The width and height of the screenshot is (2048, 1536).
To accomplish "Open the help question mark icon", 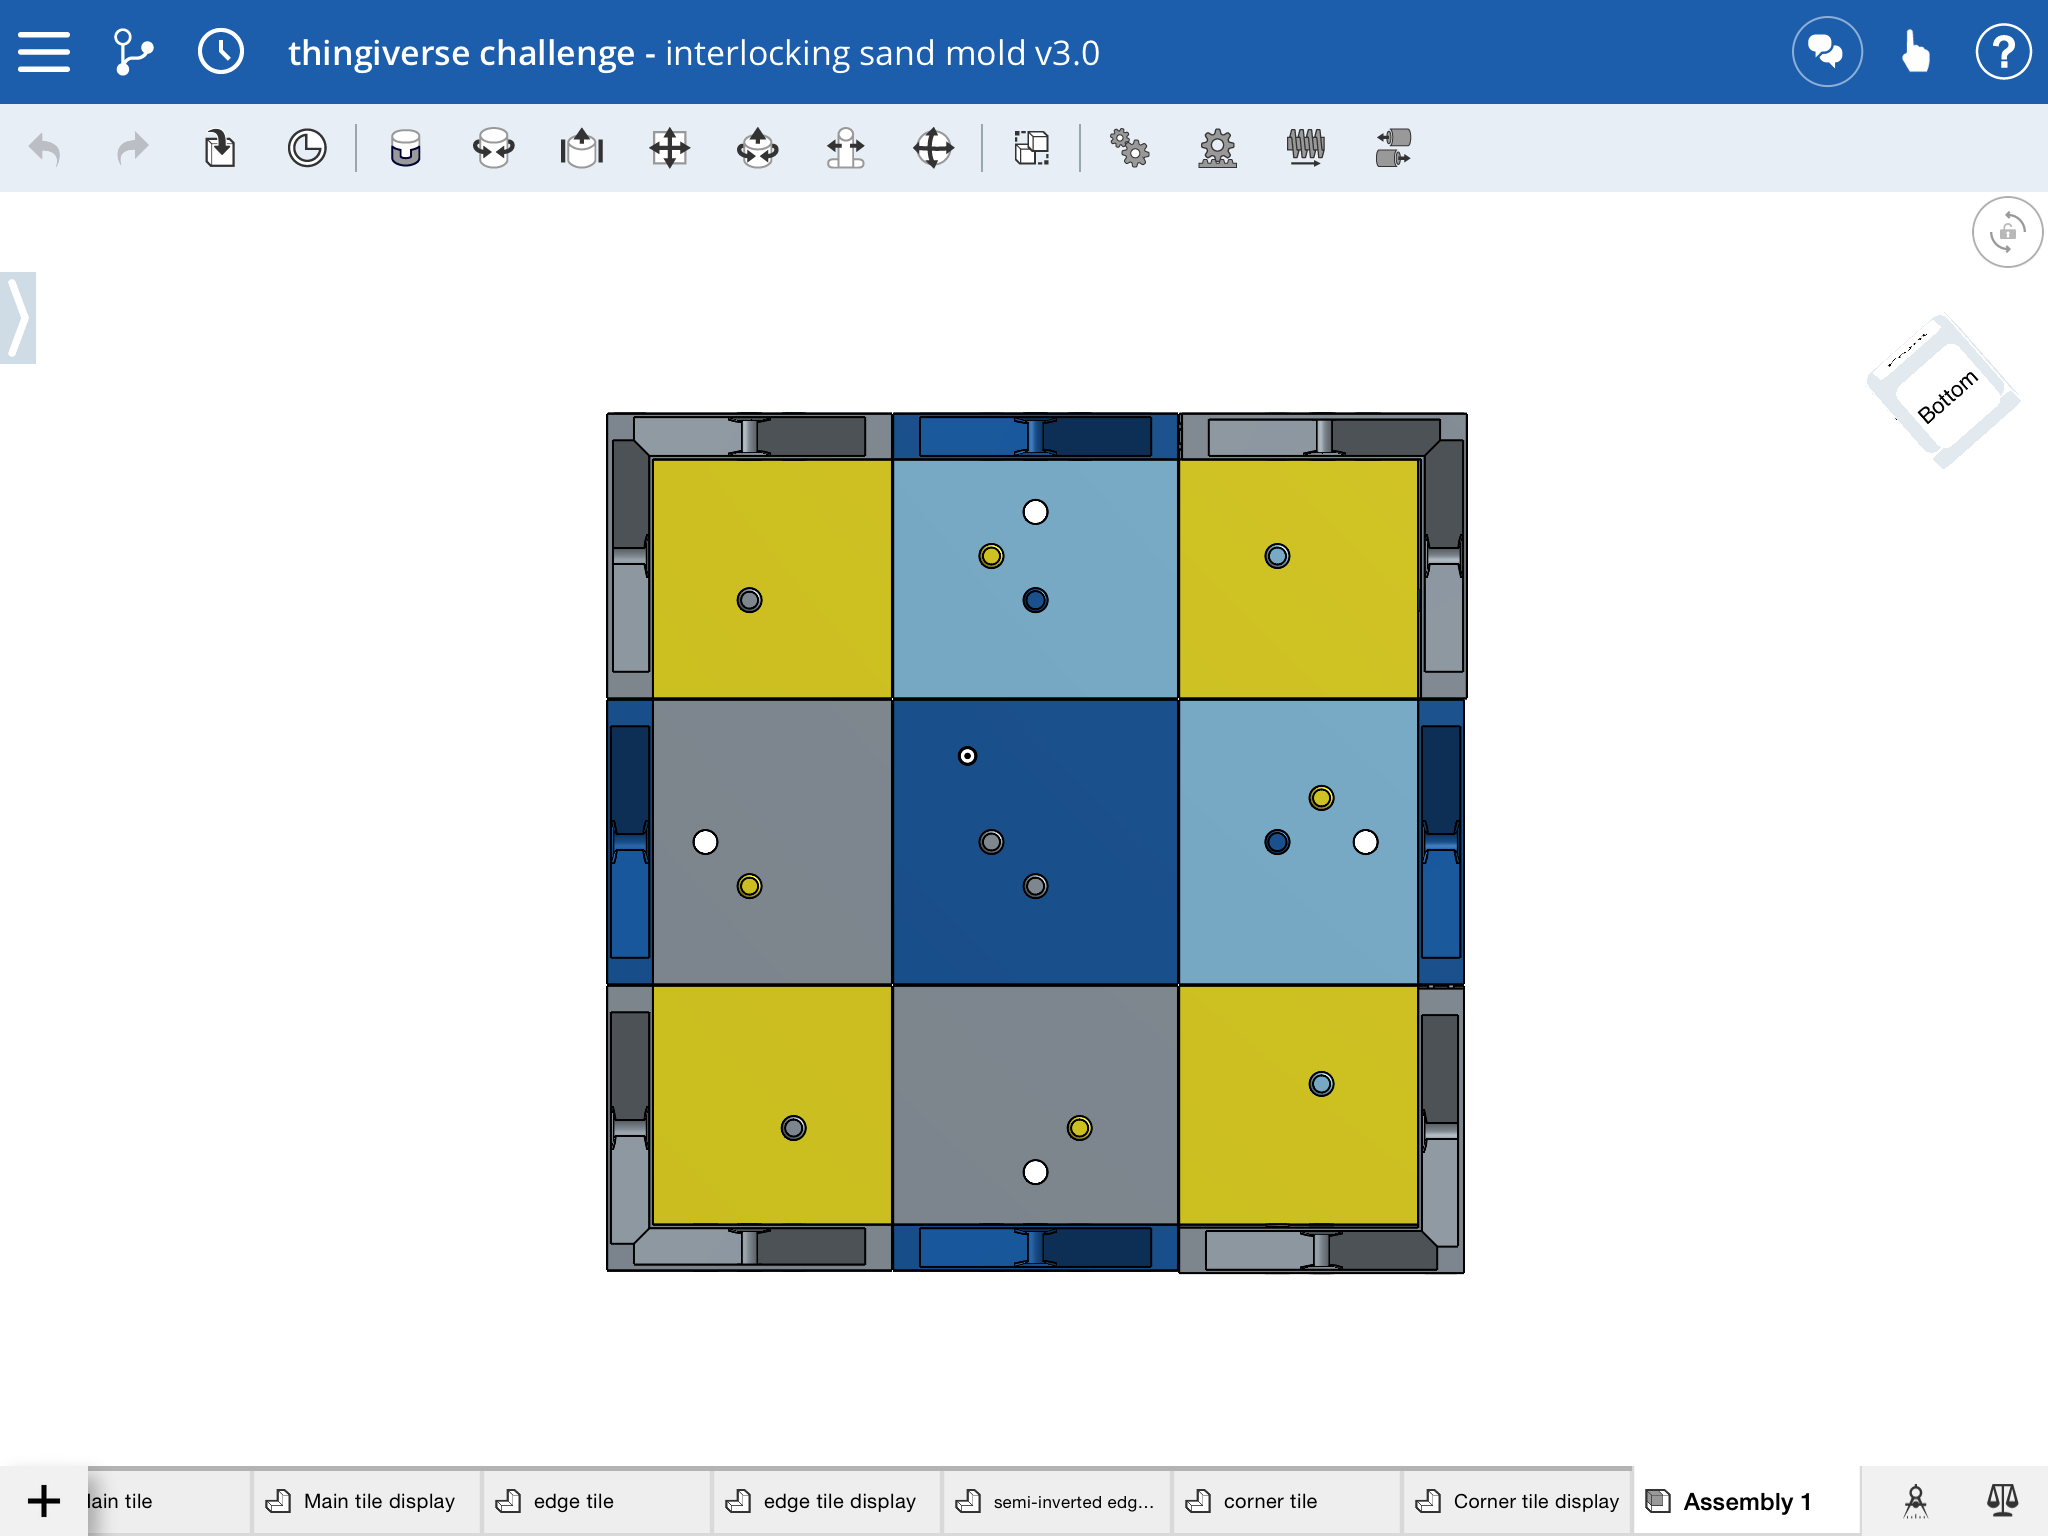I will pyautogui.click(x=2003, y=52).
